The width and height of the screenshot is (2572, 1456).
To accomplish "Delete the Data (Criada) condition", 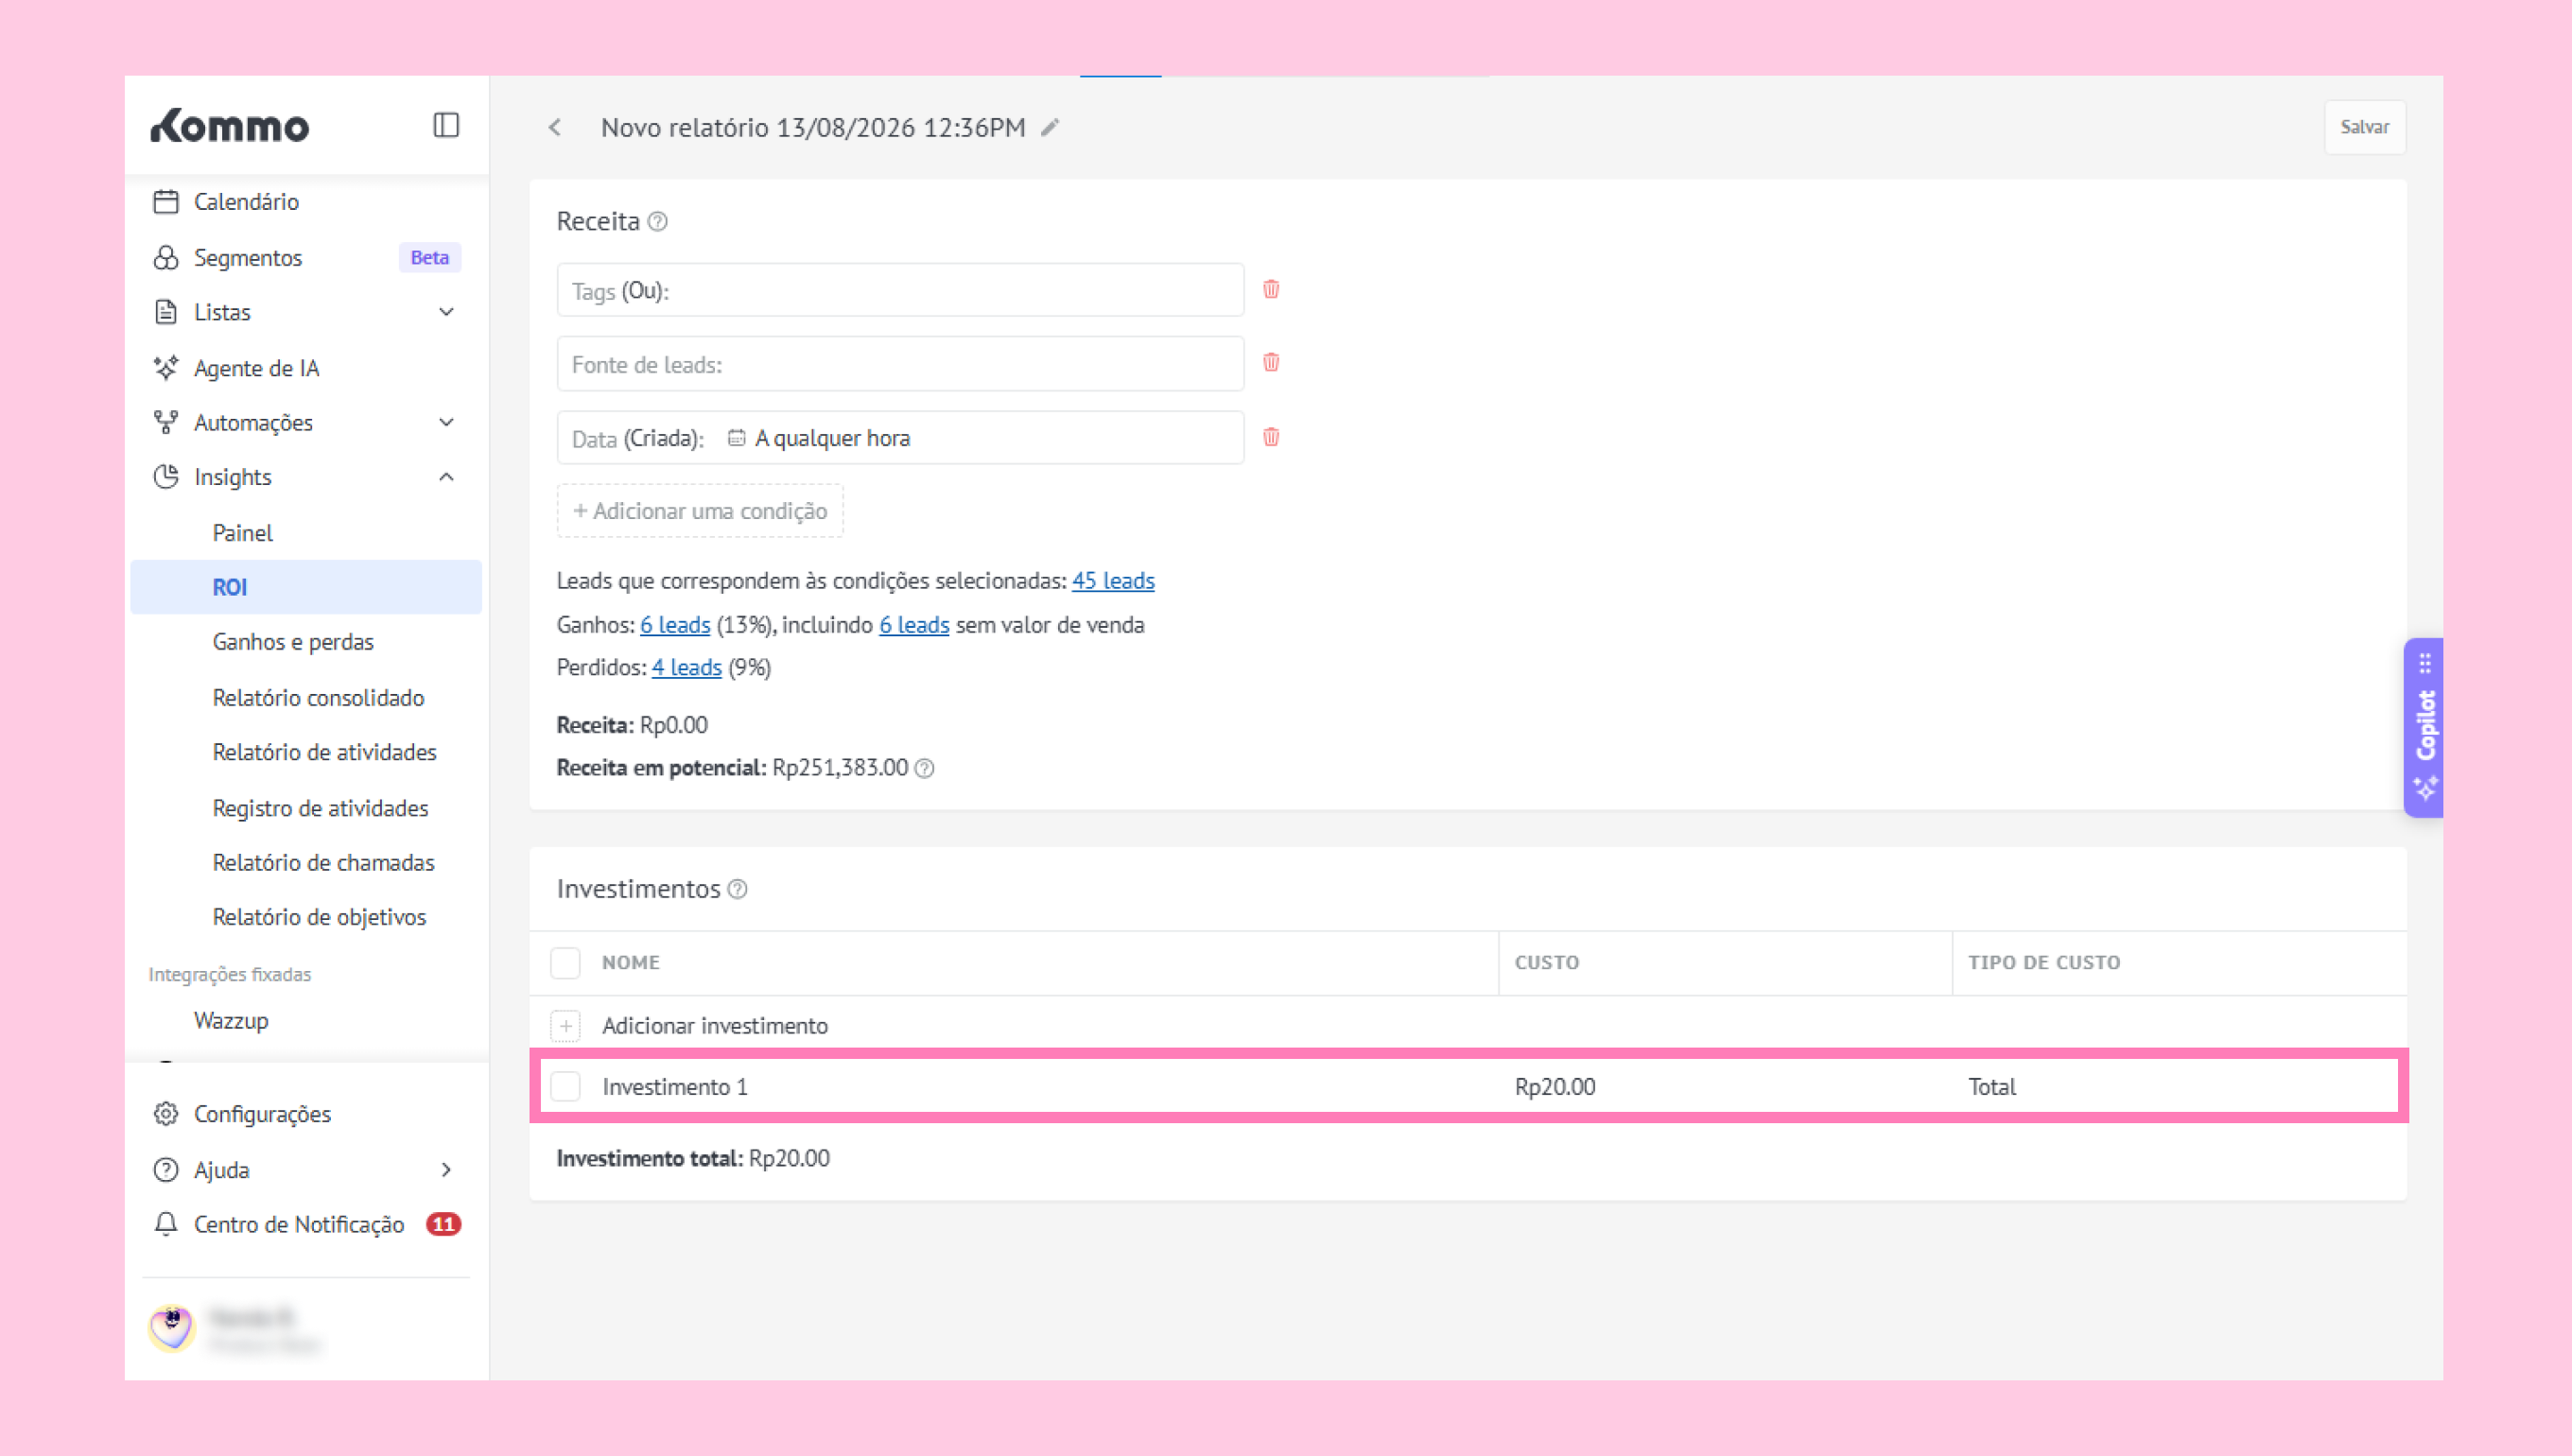I will (x=1271, y=437).
